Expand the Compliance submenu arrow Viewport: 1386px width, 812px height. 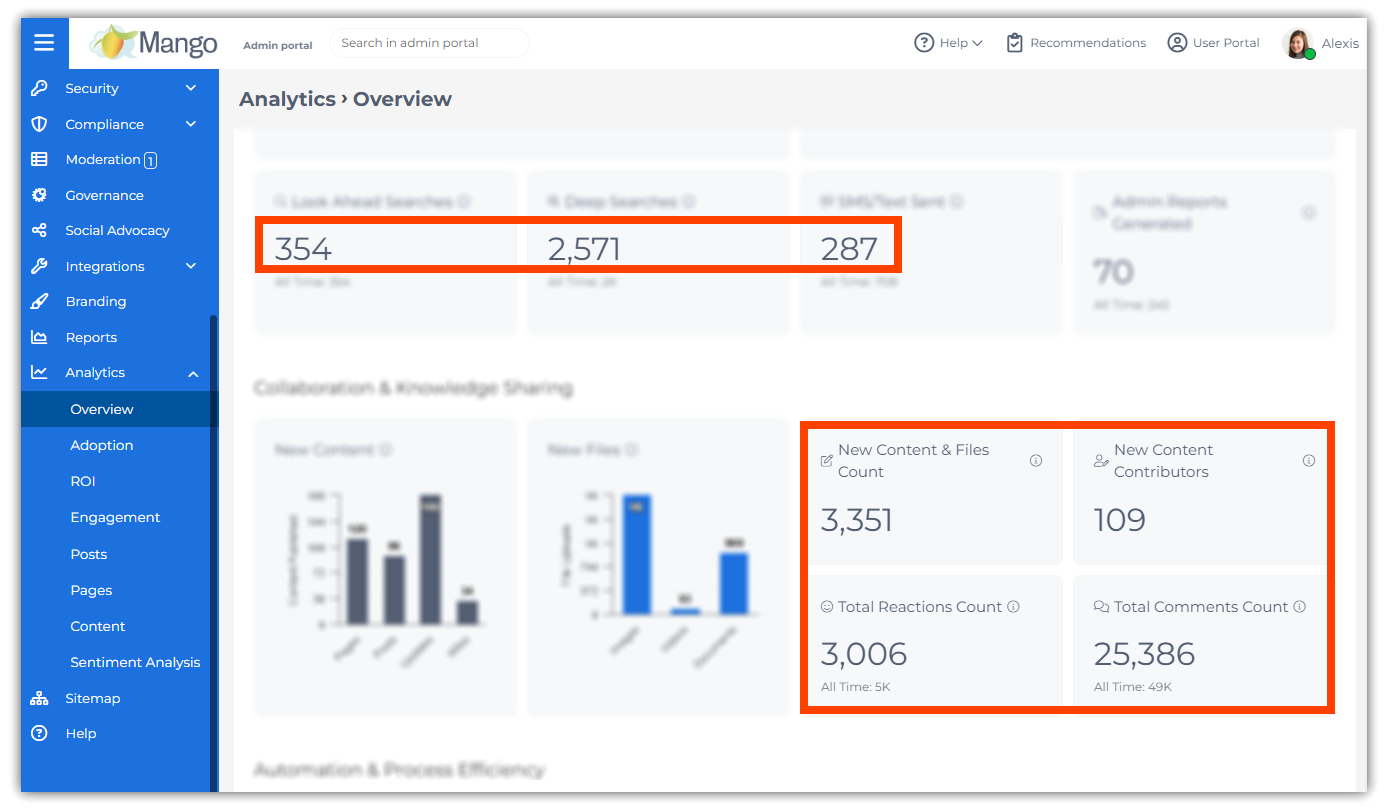tap(191, 124)
